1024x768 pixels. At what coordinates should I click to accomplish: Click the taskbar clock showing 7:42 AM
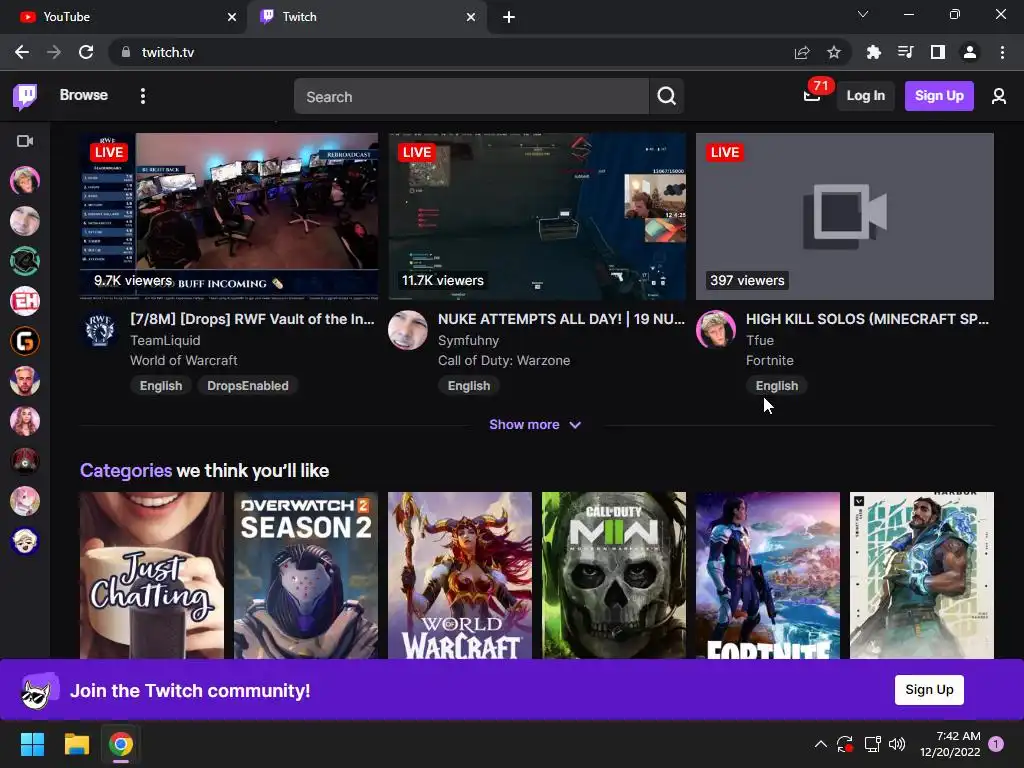click(950, 744)
